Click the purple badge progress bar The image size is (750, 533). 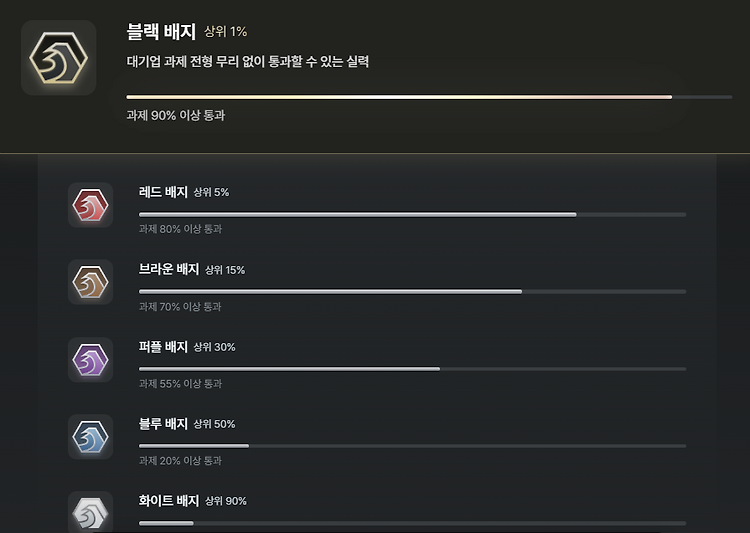click(x=412, y=369)
